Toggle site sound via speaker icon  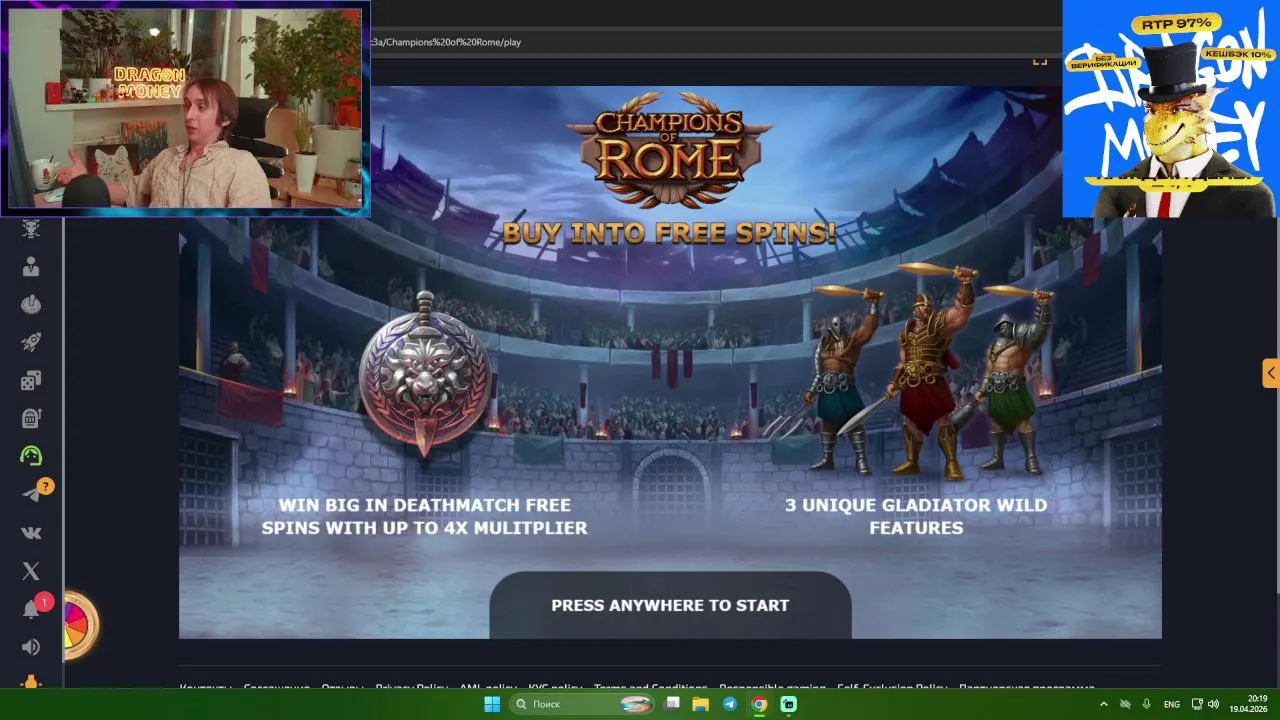[x=31, y=647]
